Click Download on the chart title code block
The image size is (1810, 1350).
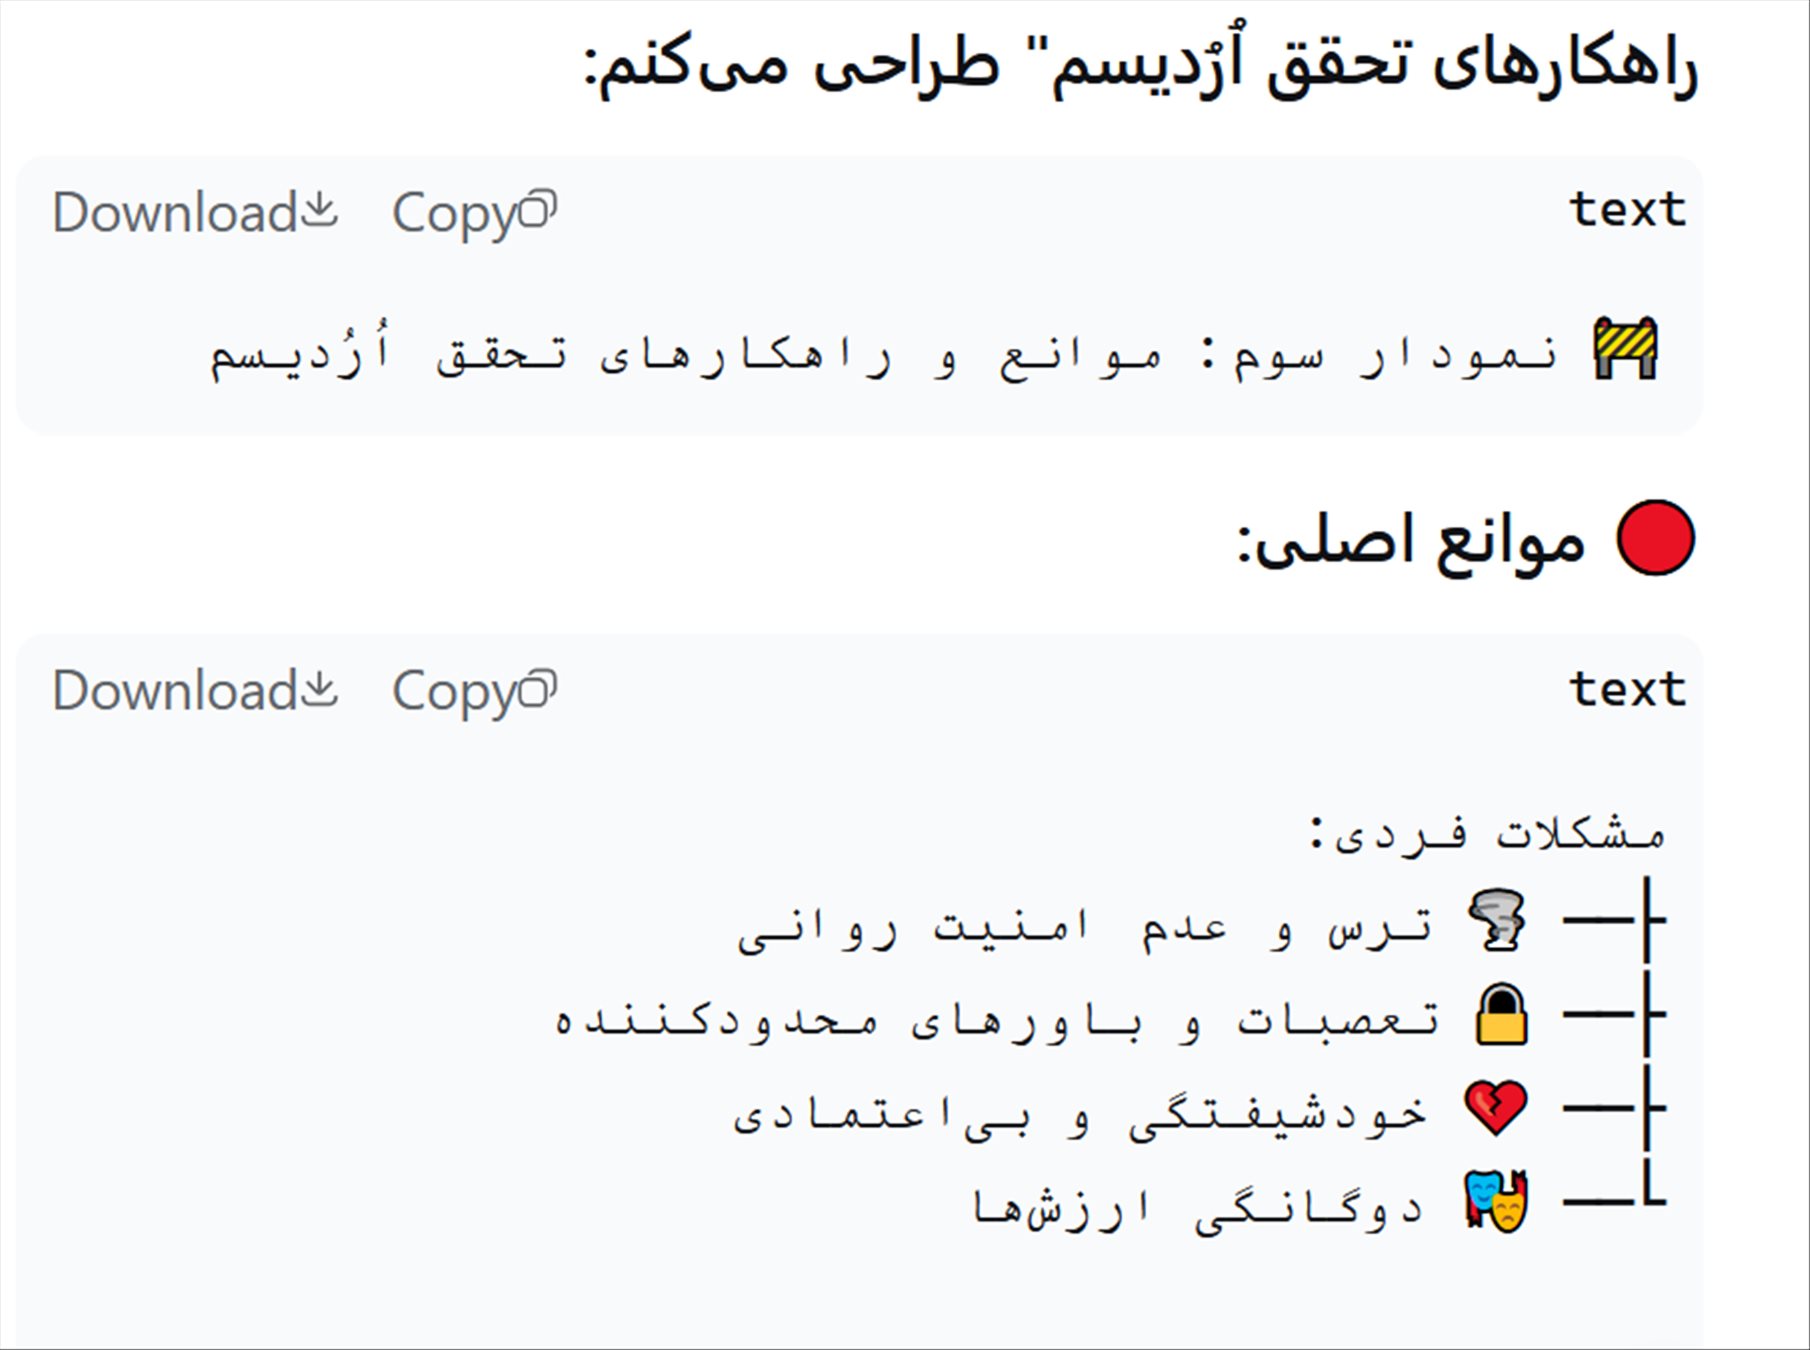pos(195,213)
